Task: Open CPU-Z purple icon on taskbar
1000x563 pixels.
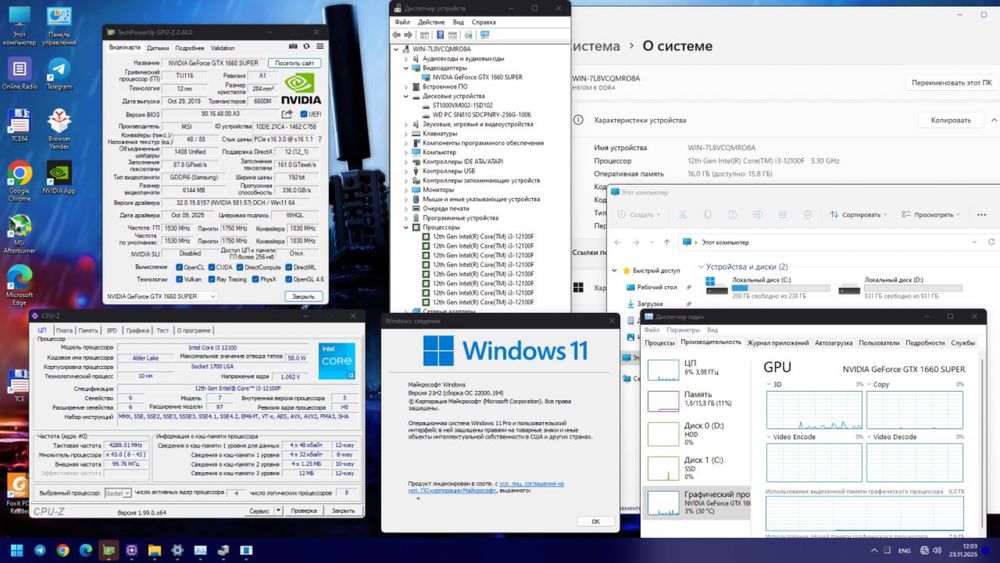Action: click(131, 550)
